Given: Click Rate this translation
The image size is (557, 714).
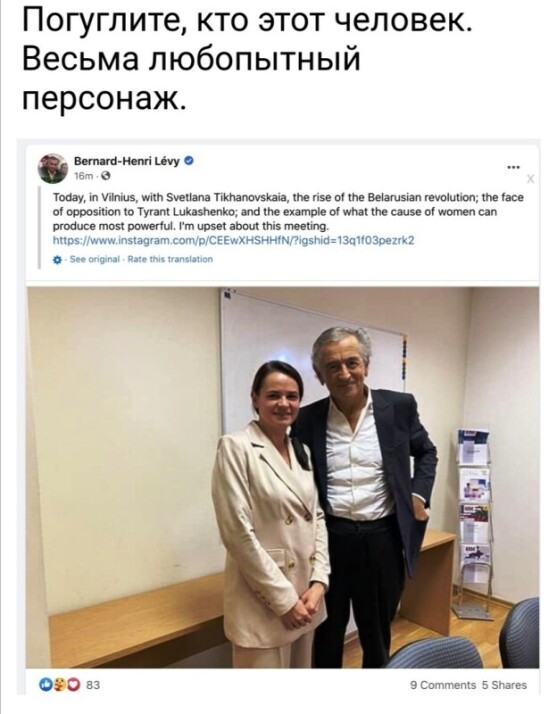Looking at the screenshot, I should [170, 259].
